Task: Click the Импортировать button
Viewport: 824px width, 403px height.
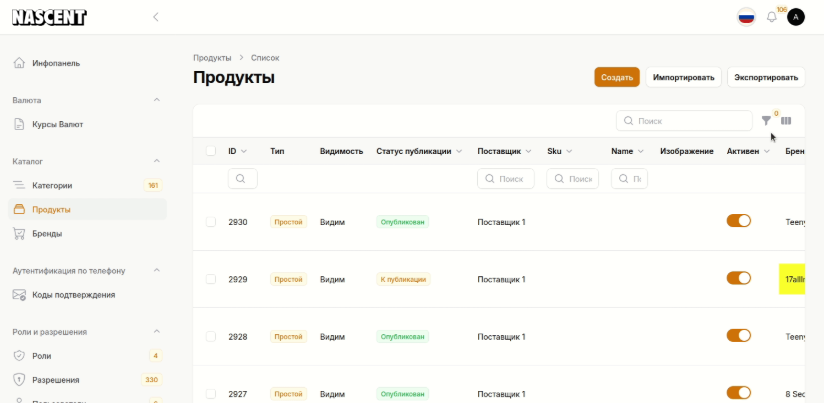Action: pyautogui.click(x=683, y=77)
